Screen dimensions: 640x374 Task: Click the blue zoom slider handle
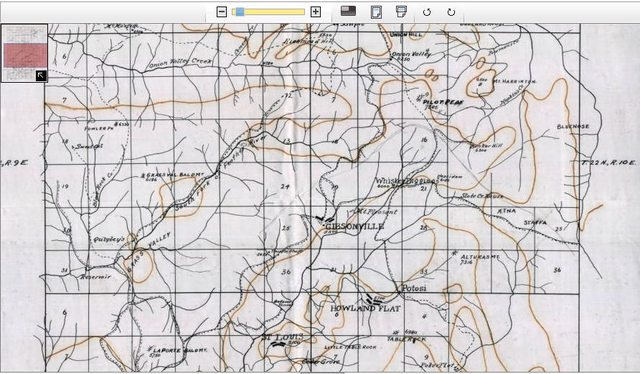[240, 12]
